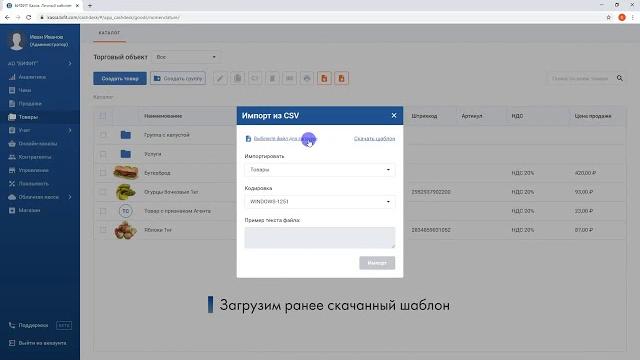Image resolution: width=640 pixels, height=360 pixels.
Task: Close the Импорт из CSV dialog
Action: [x=394, y=116]
